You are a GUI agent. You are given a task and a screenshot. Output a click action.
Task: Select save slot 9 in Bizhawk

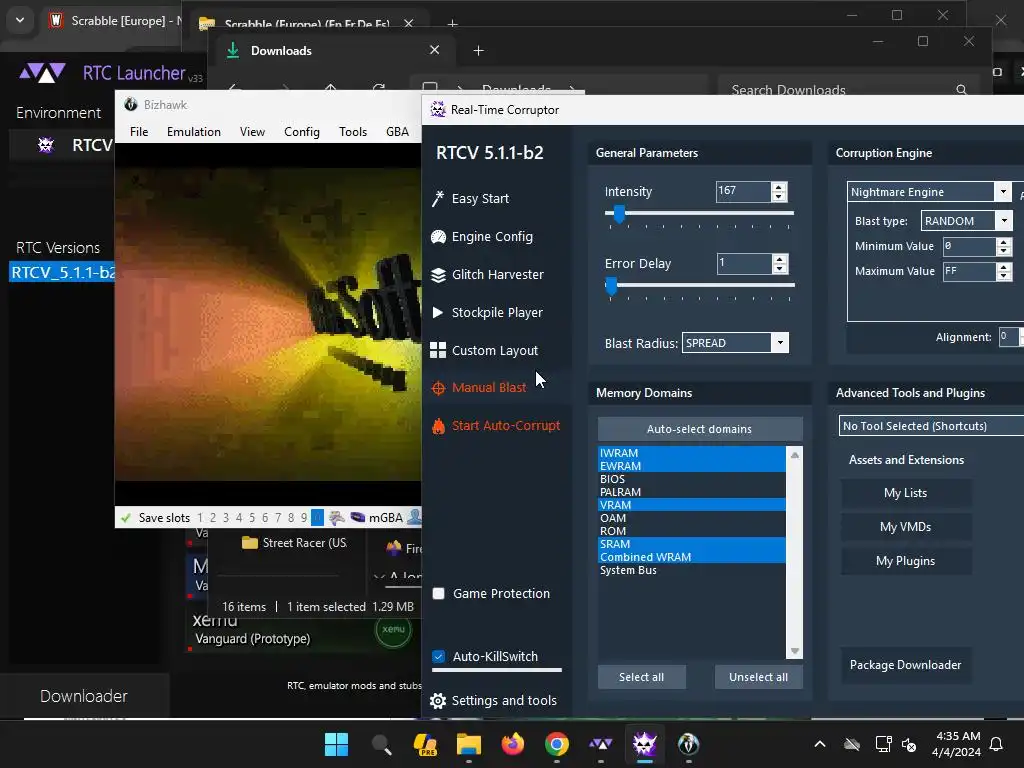click(x=304, y=518)
